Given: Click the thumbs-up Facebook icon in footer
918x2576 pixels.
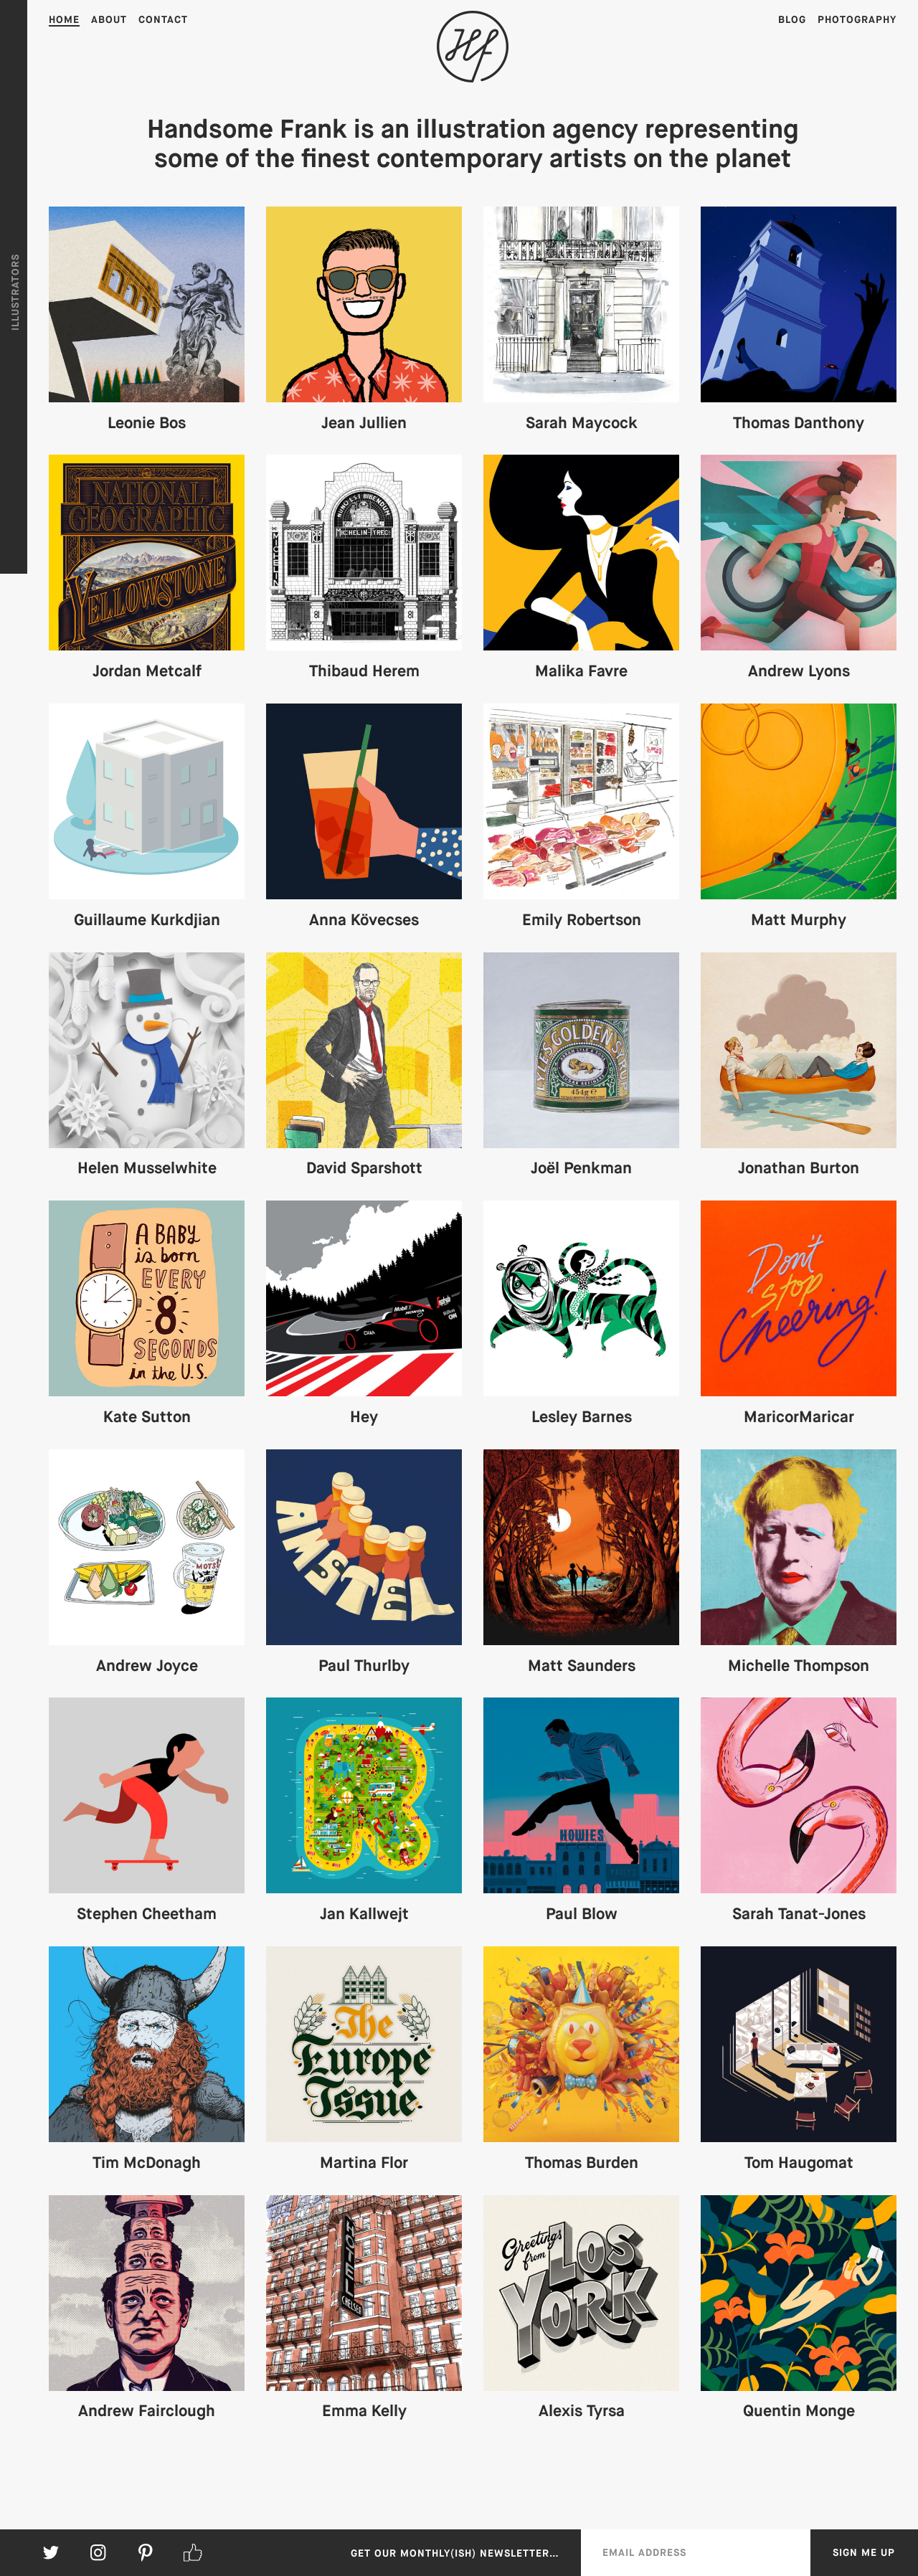Looking at the screenshot, I should pyautogui.click(x=193, y=2552).
